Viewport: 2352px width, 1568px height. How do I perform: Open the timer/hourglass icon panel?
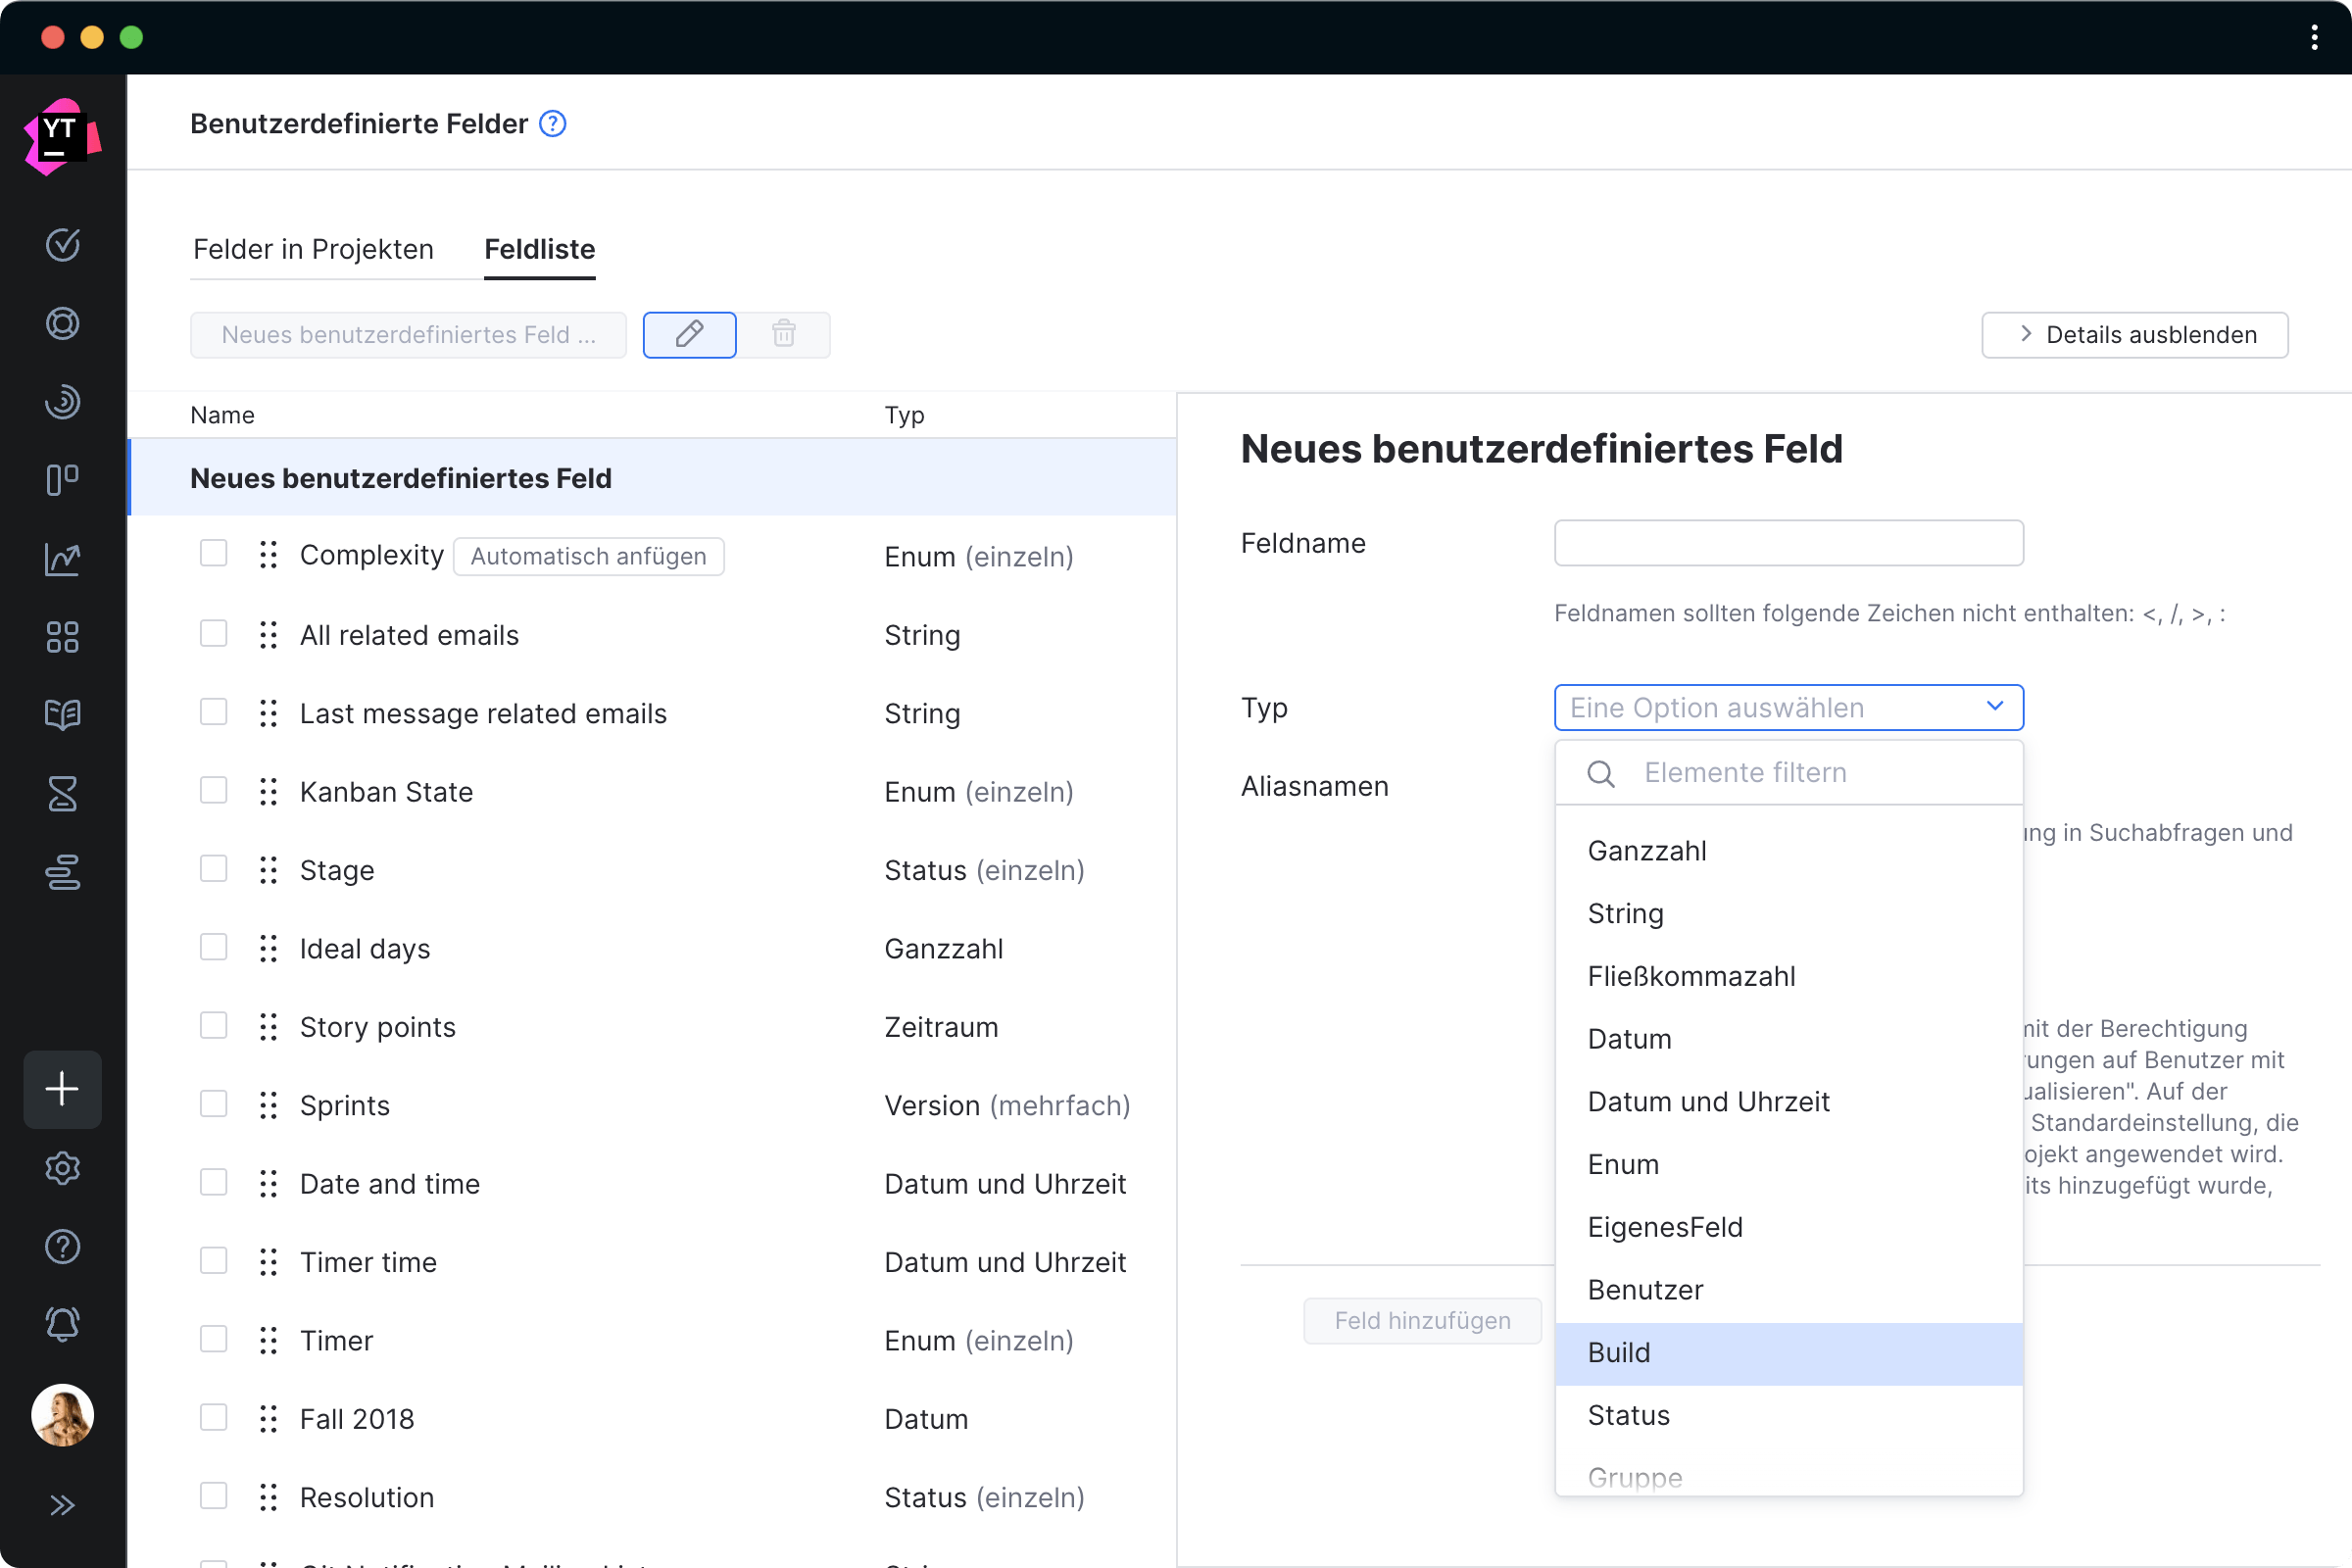(61, 793)
